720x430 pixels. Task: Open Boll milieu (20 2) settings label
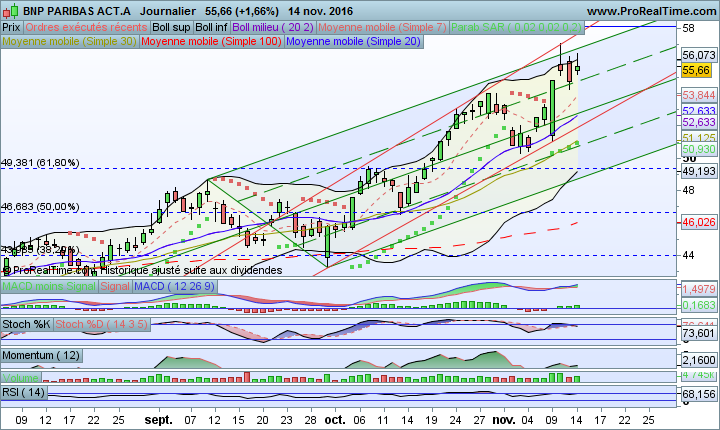[273, 28]
